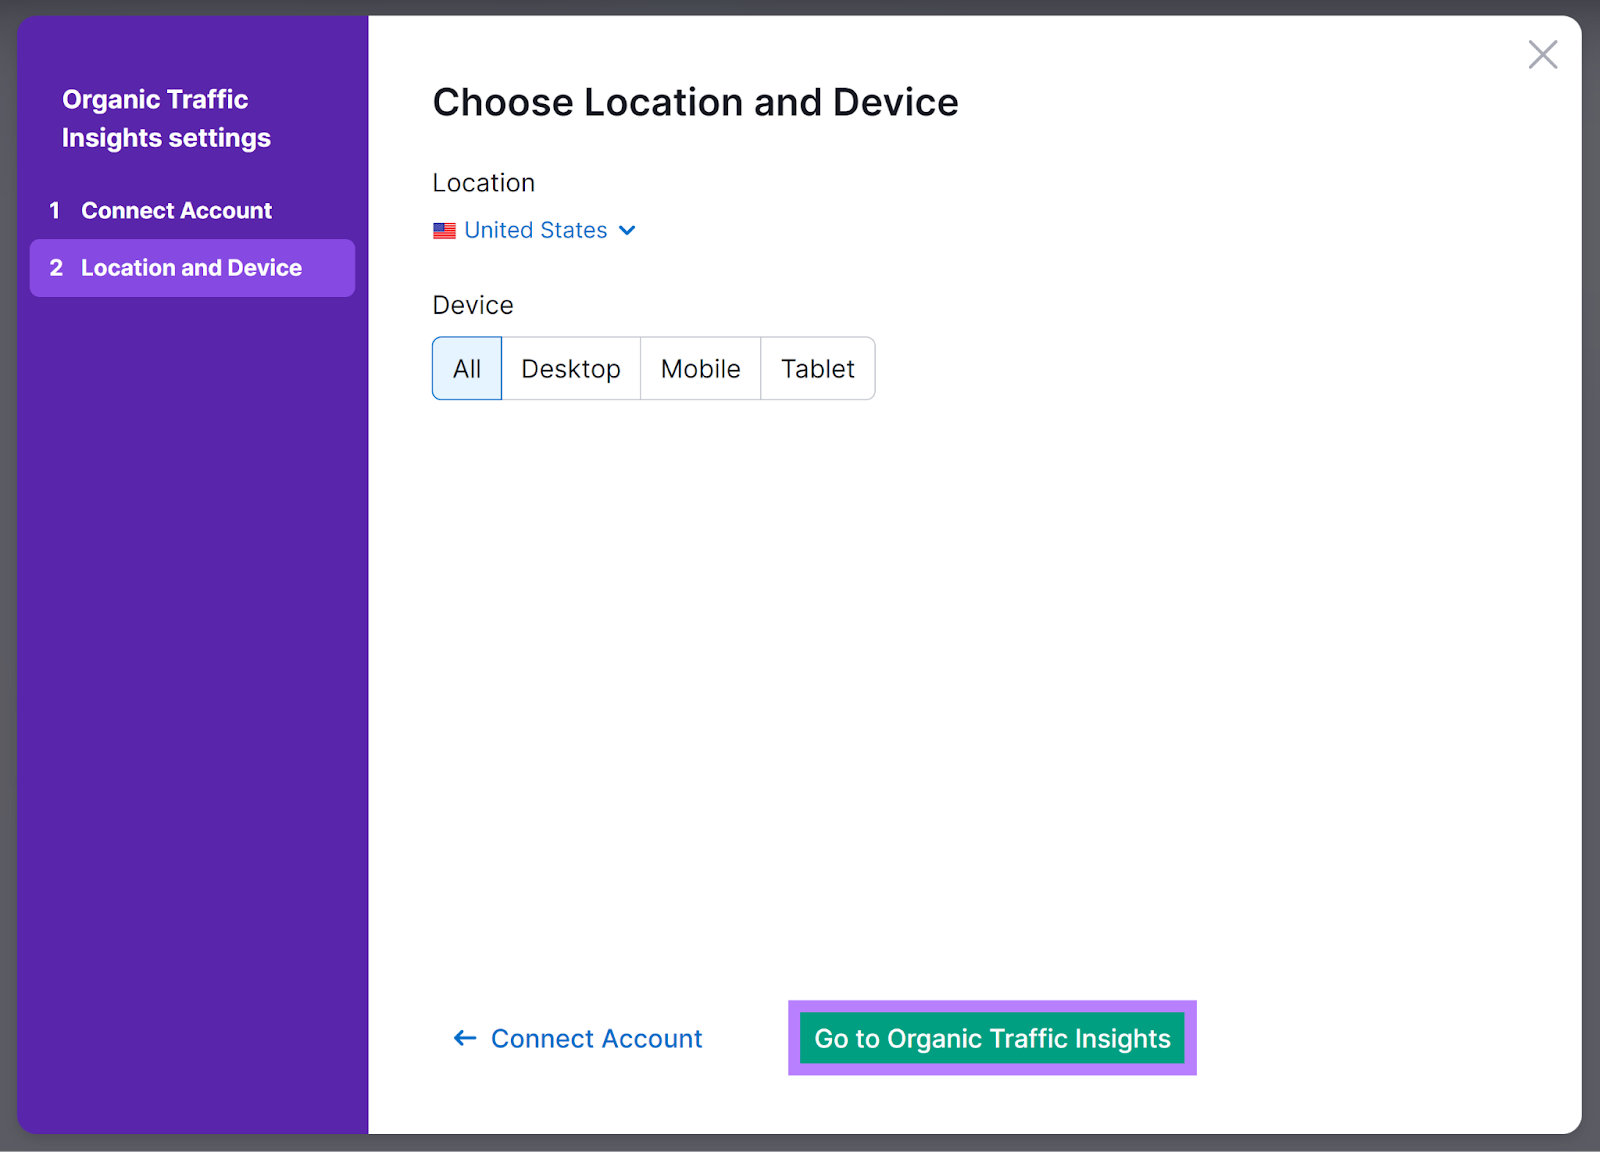The image size is (1600, 1152).
Task: Click the step 1 number in sidebar
Action: pyautogui.click(x=56, y=210)
